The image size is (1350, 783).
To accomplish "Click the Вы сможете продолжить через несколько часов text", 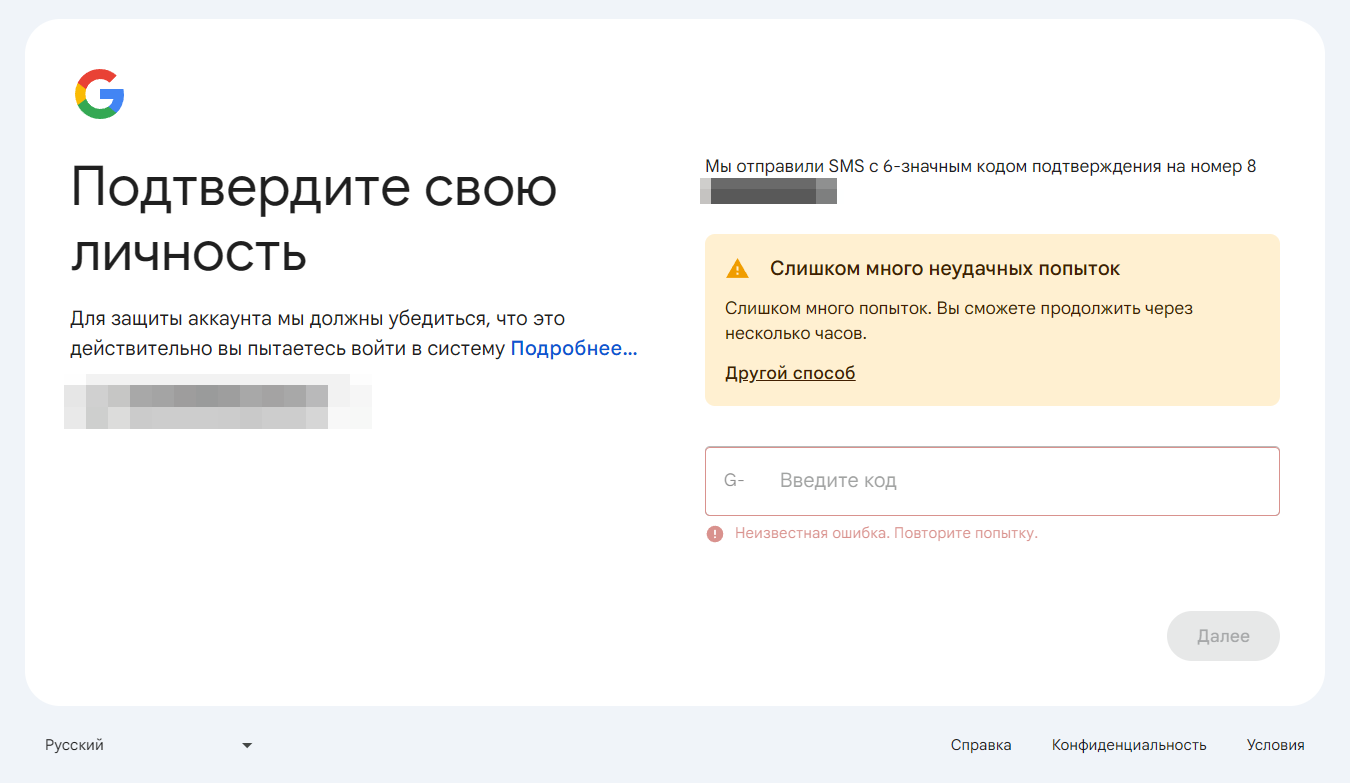I will [x=959, y=321].
